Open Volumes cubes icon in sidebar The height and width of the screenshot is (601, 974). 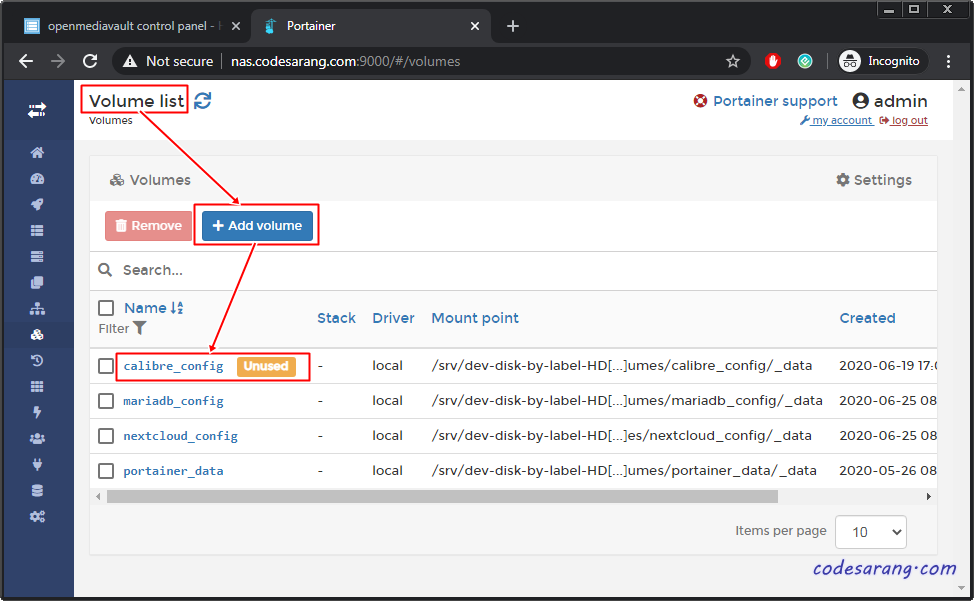point(37,335)
